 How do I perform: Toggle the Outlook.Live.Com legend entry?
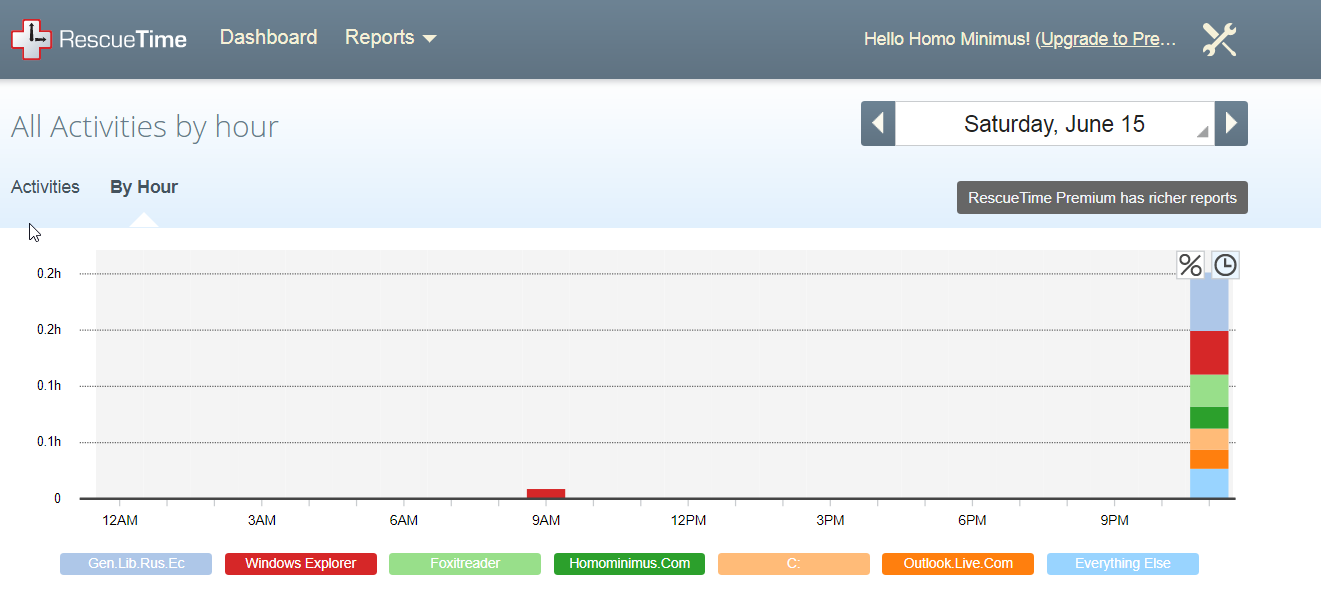coord(958,564)
